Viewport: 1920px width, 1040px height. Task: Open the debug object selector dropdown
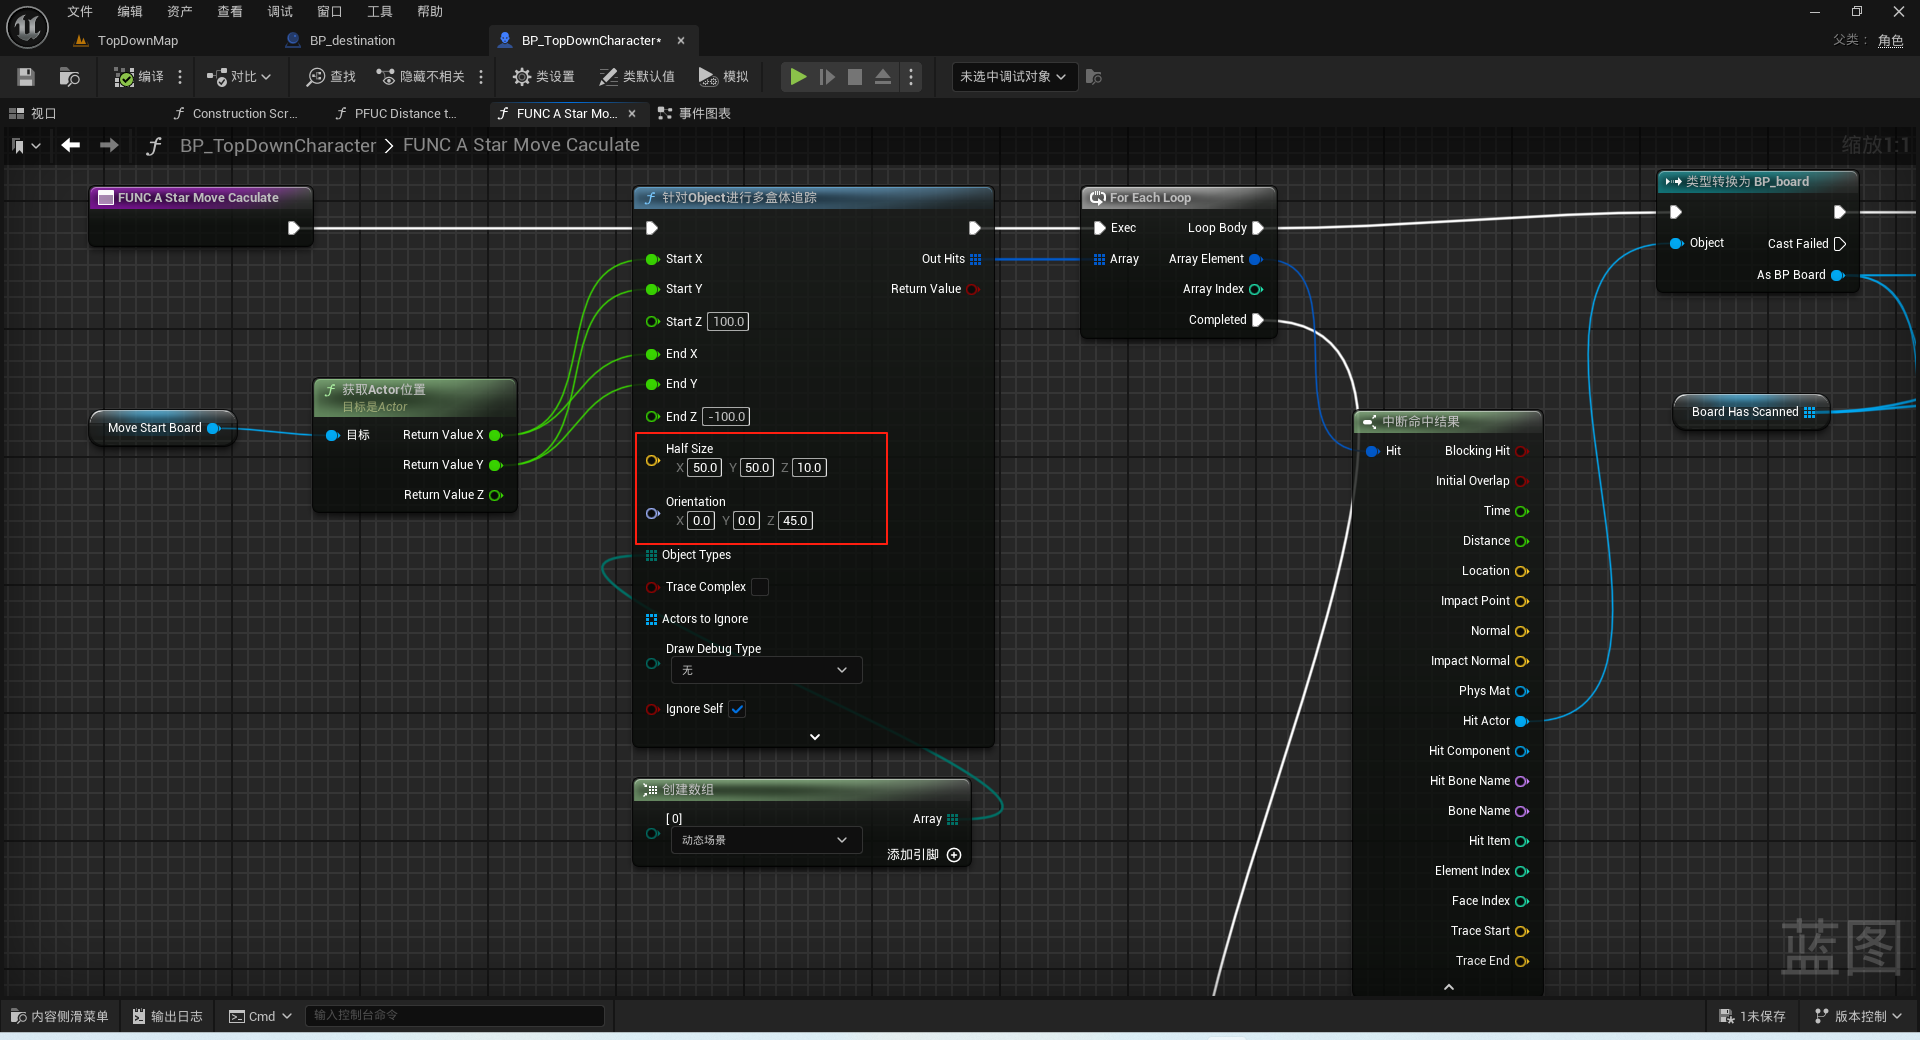[x=1014, y=77]
